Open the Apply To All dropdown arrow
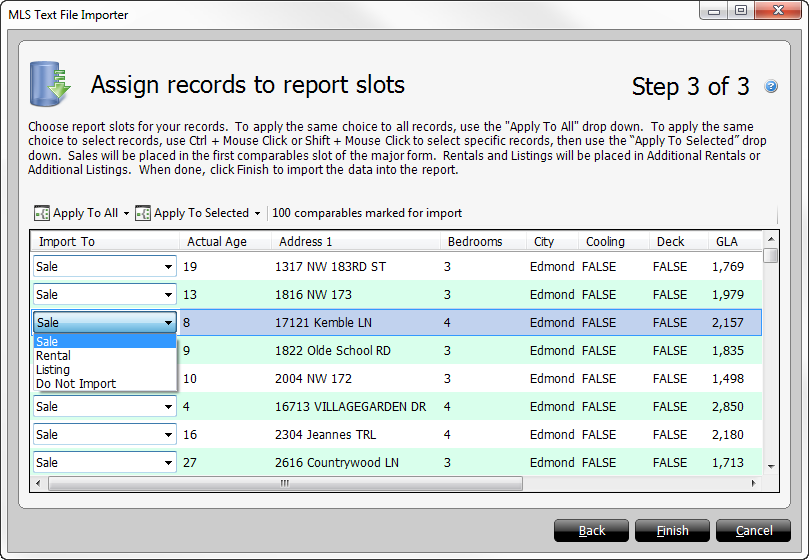The height and width of the screenshot is (560, 809). (126, 213)
